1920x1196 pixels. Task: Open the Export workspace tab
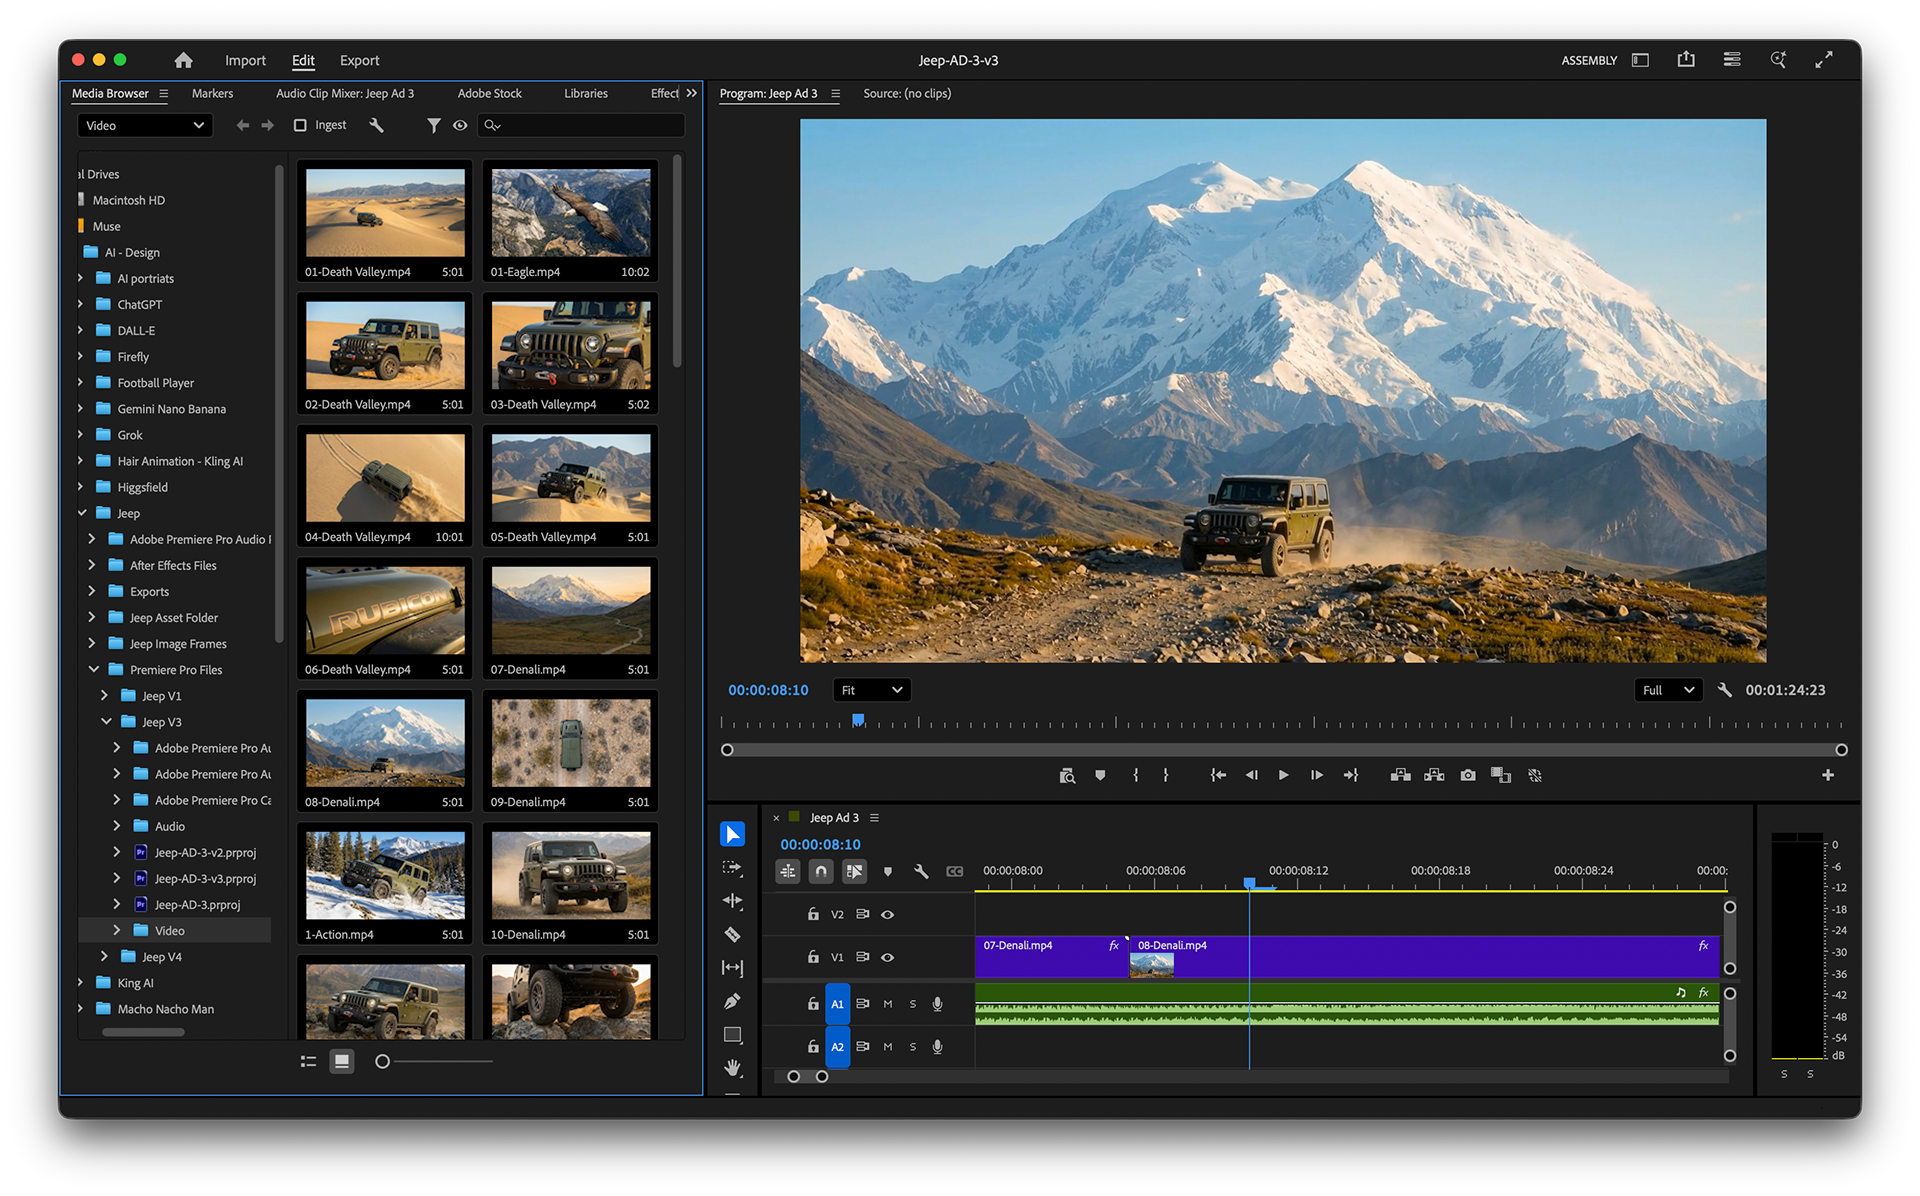click(x=359, y=60)
